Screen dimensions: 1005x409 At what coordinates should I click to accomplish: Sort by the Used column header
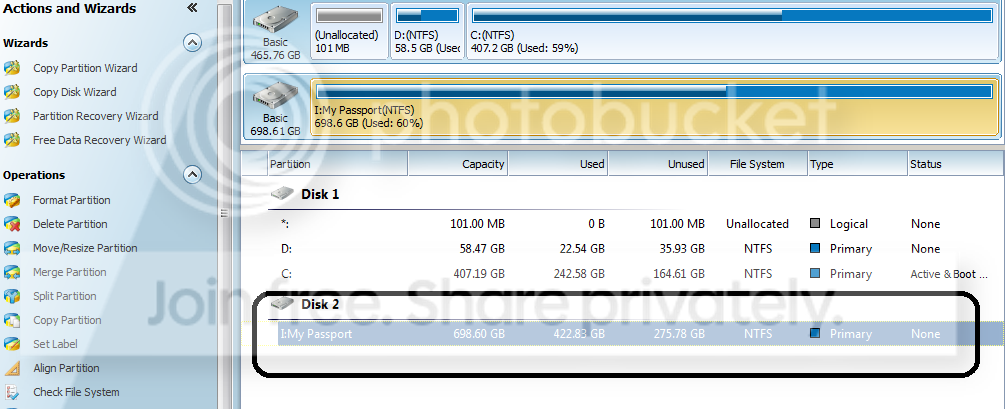coord(558,164)
